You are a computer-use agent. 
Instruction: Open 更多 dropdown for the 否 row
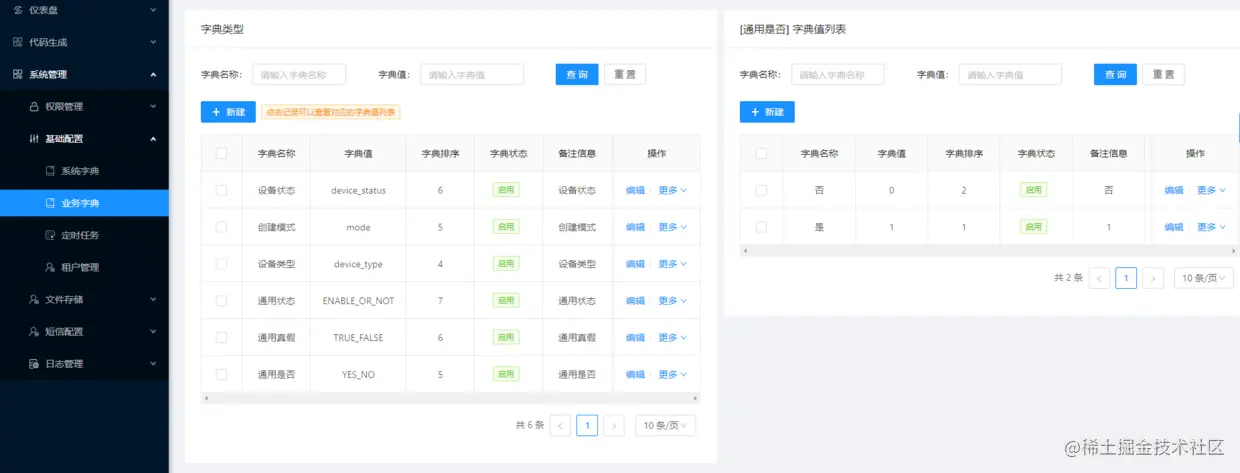click(x=1211, y=190)
